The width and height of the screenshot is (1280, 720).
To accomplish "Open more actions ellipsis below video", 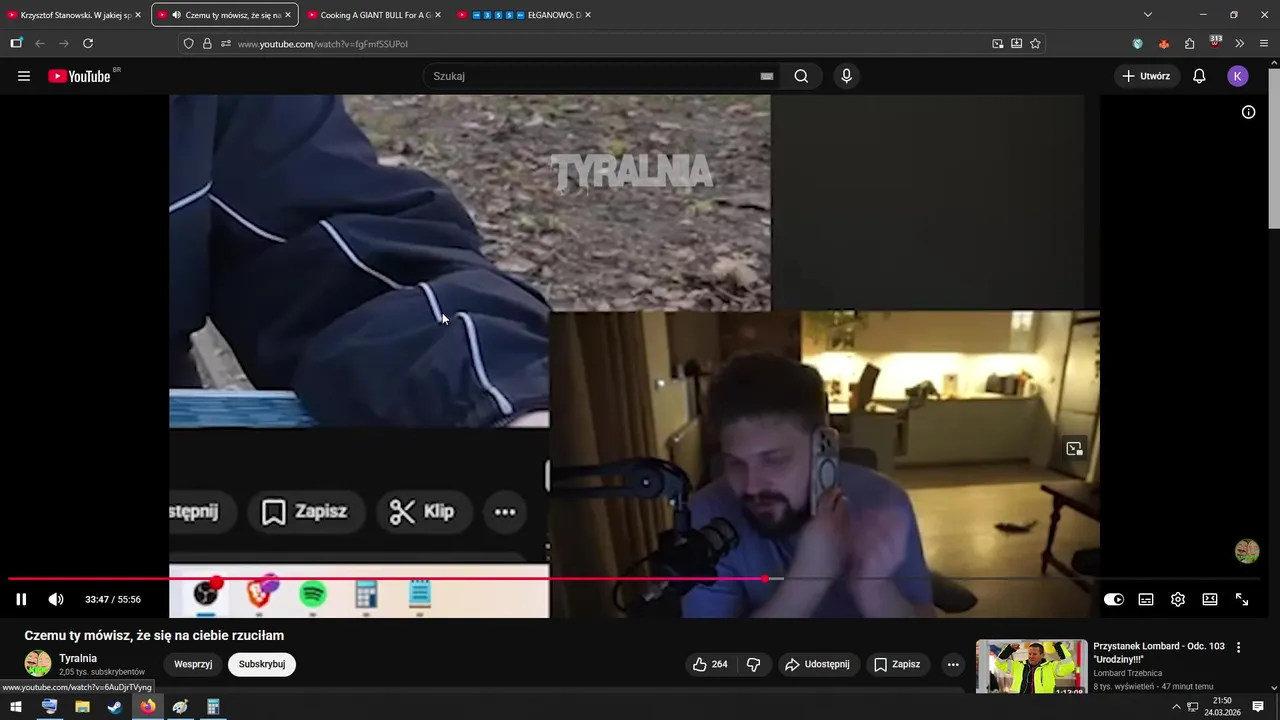I will point(953,664).
